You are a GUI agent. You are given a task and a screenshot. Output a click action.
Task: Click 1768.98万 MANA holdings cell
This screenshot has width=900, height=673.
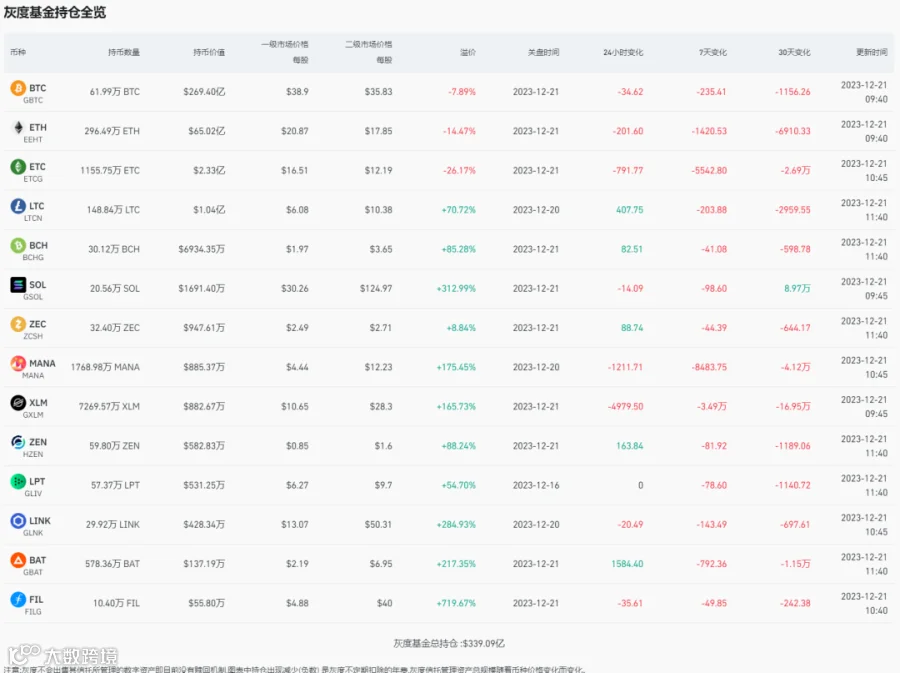click(x=105, y=367)
